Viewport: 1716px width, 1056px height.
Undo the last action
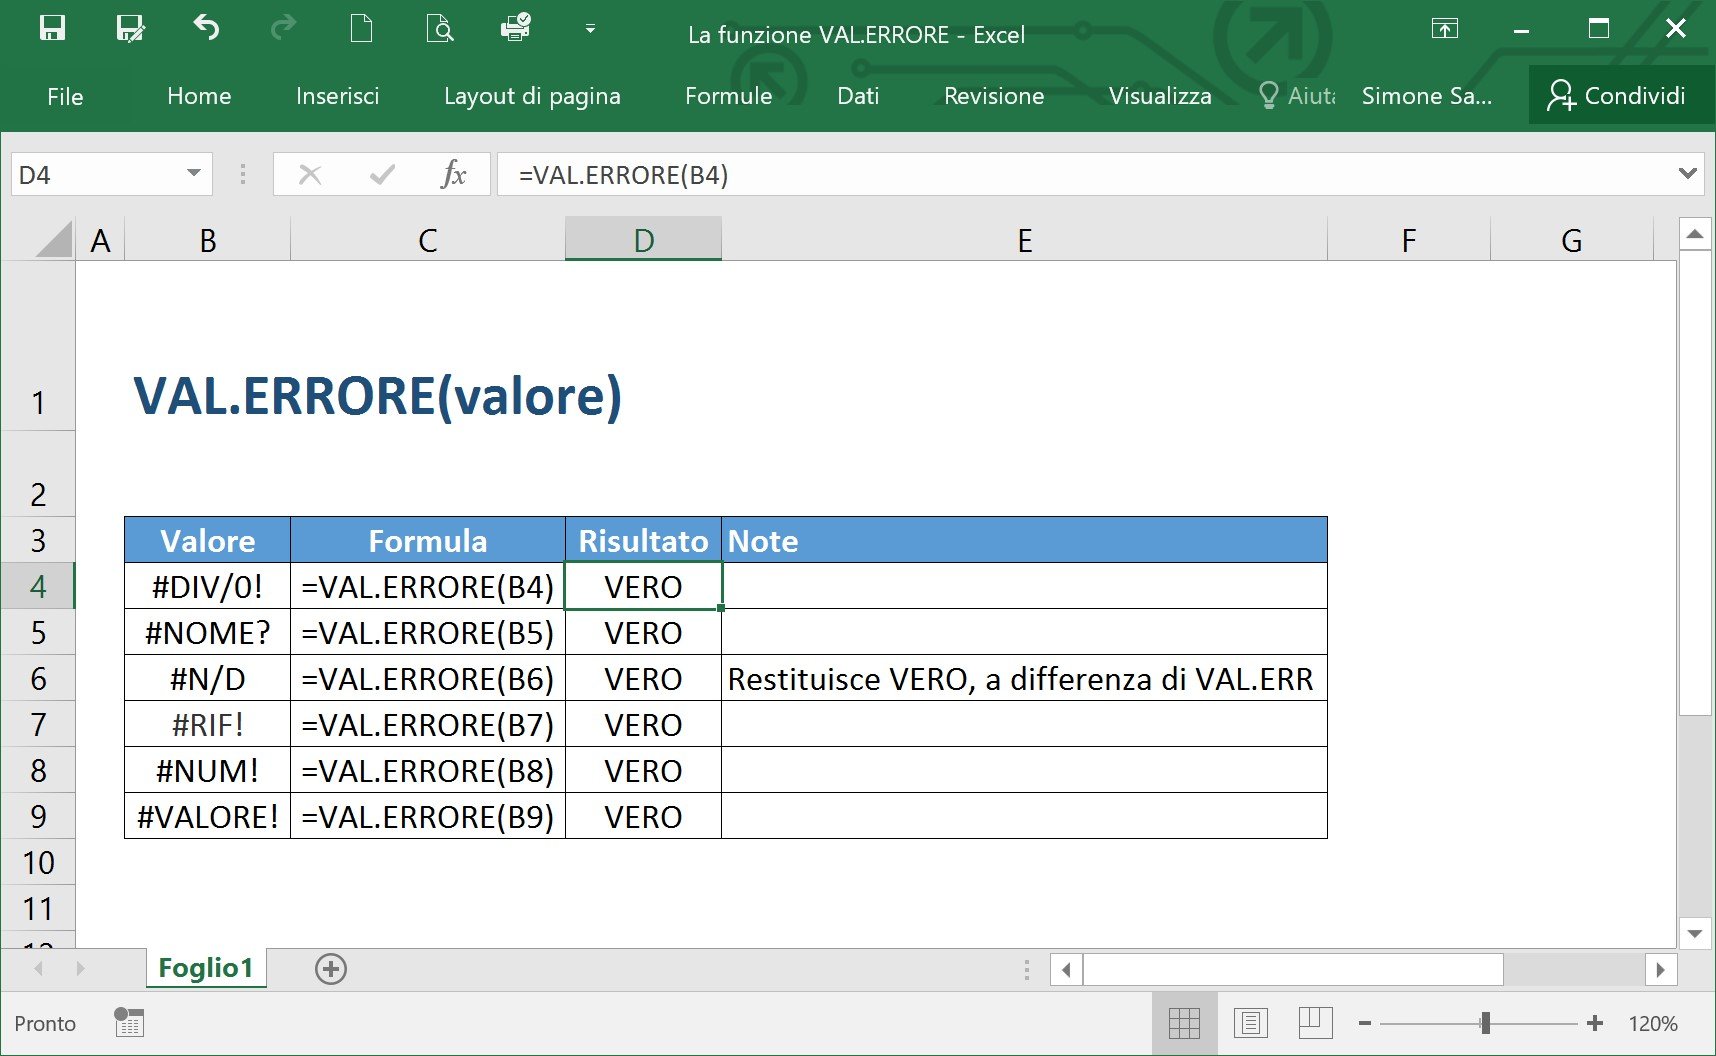click(206, 27)
